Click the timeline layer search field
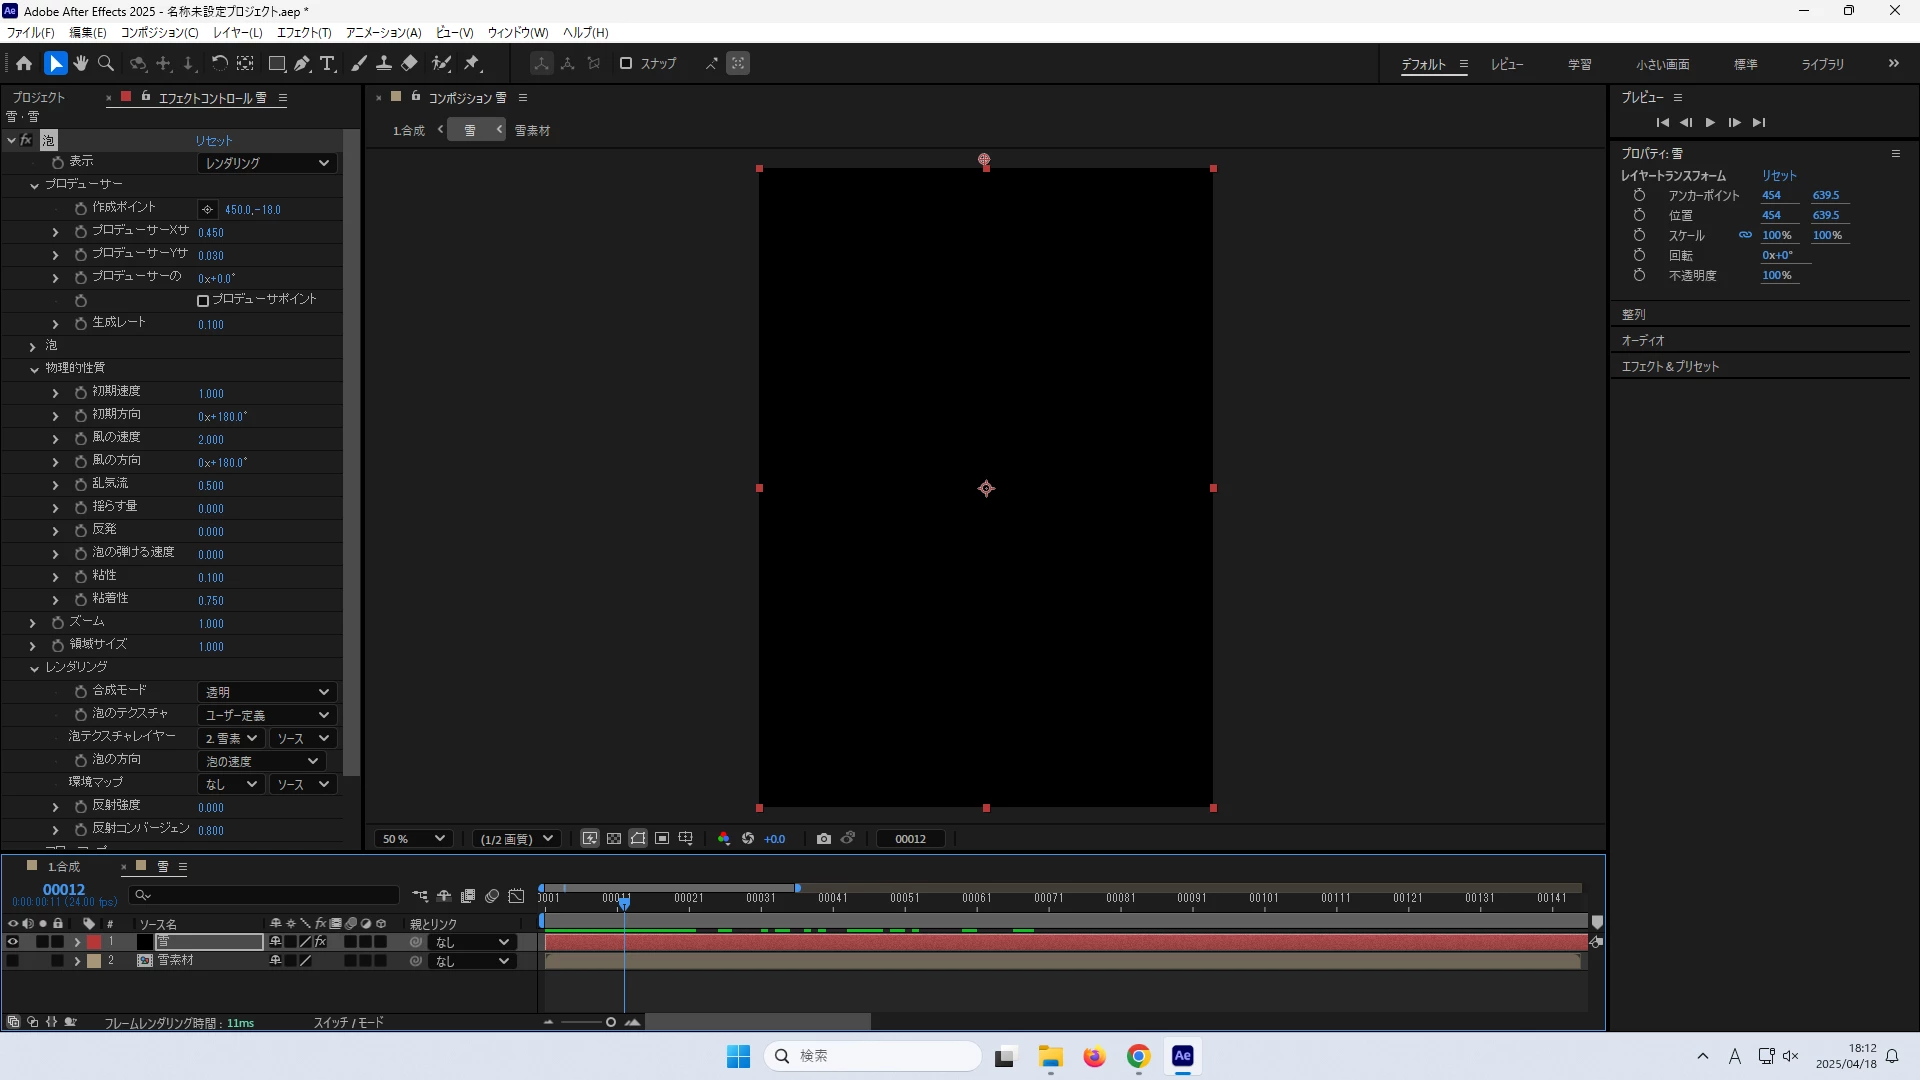 click(265, 895)
